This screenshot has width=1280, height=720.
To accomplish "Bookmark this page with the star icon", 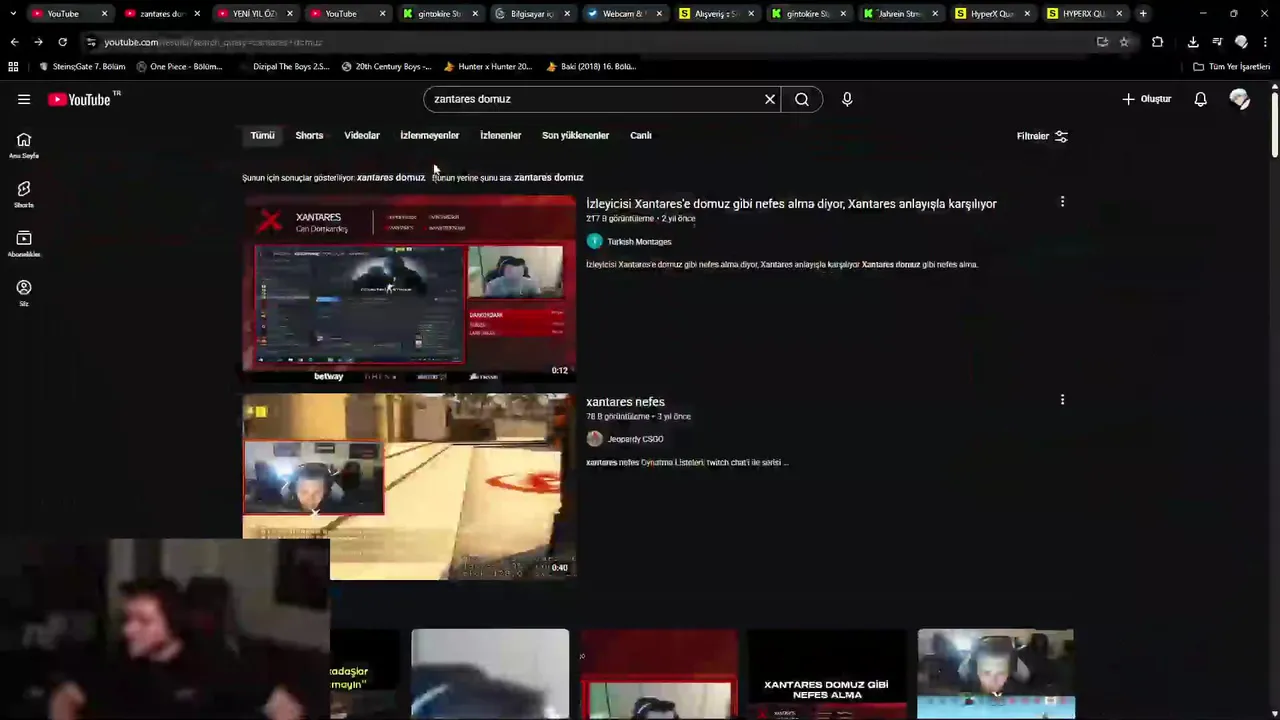I will pos(1124,42).
